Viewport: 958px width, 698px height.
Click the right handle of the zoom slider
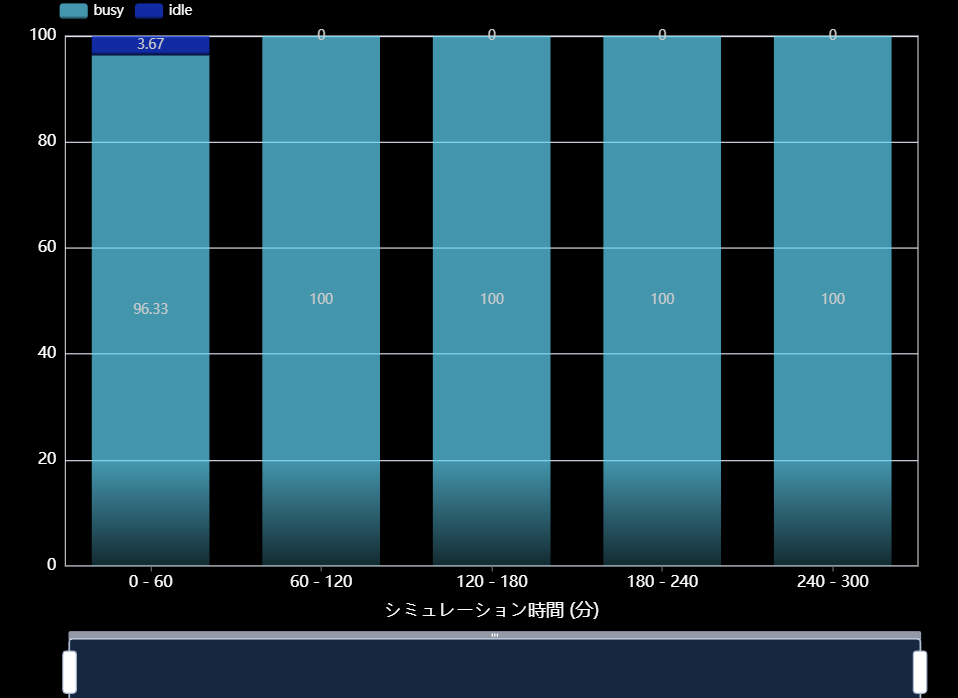pos(919,671)
